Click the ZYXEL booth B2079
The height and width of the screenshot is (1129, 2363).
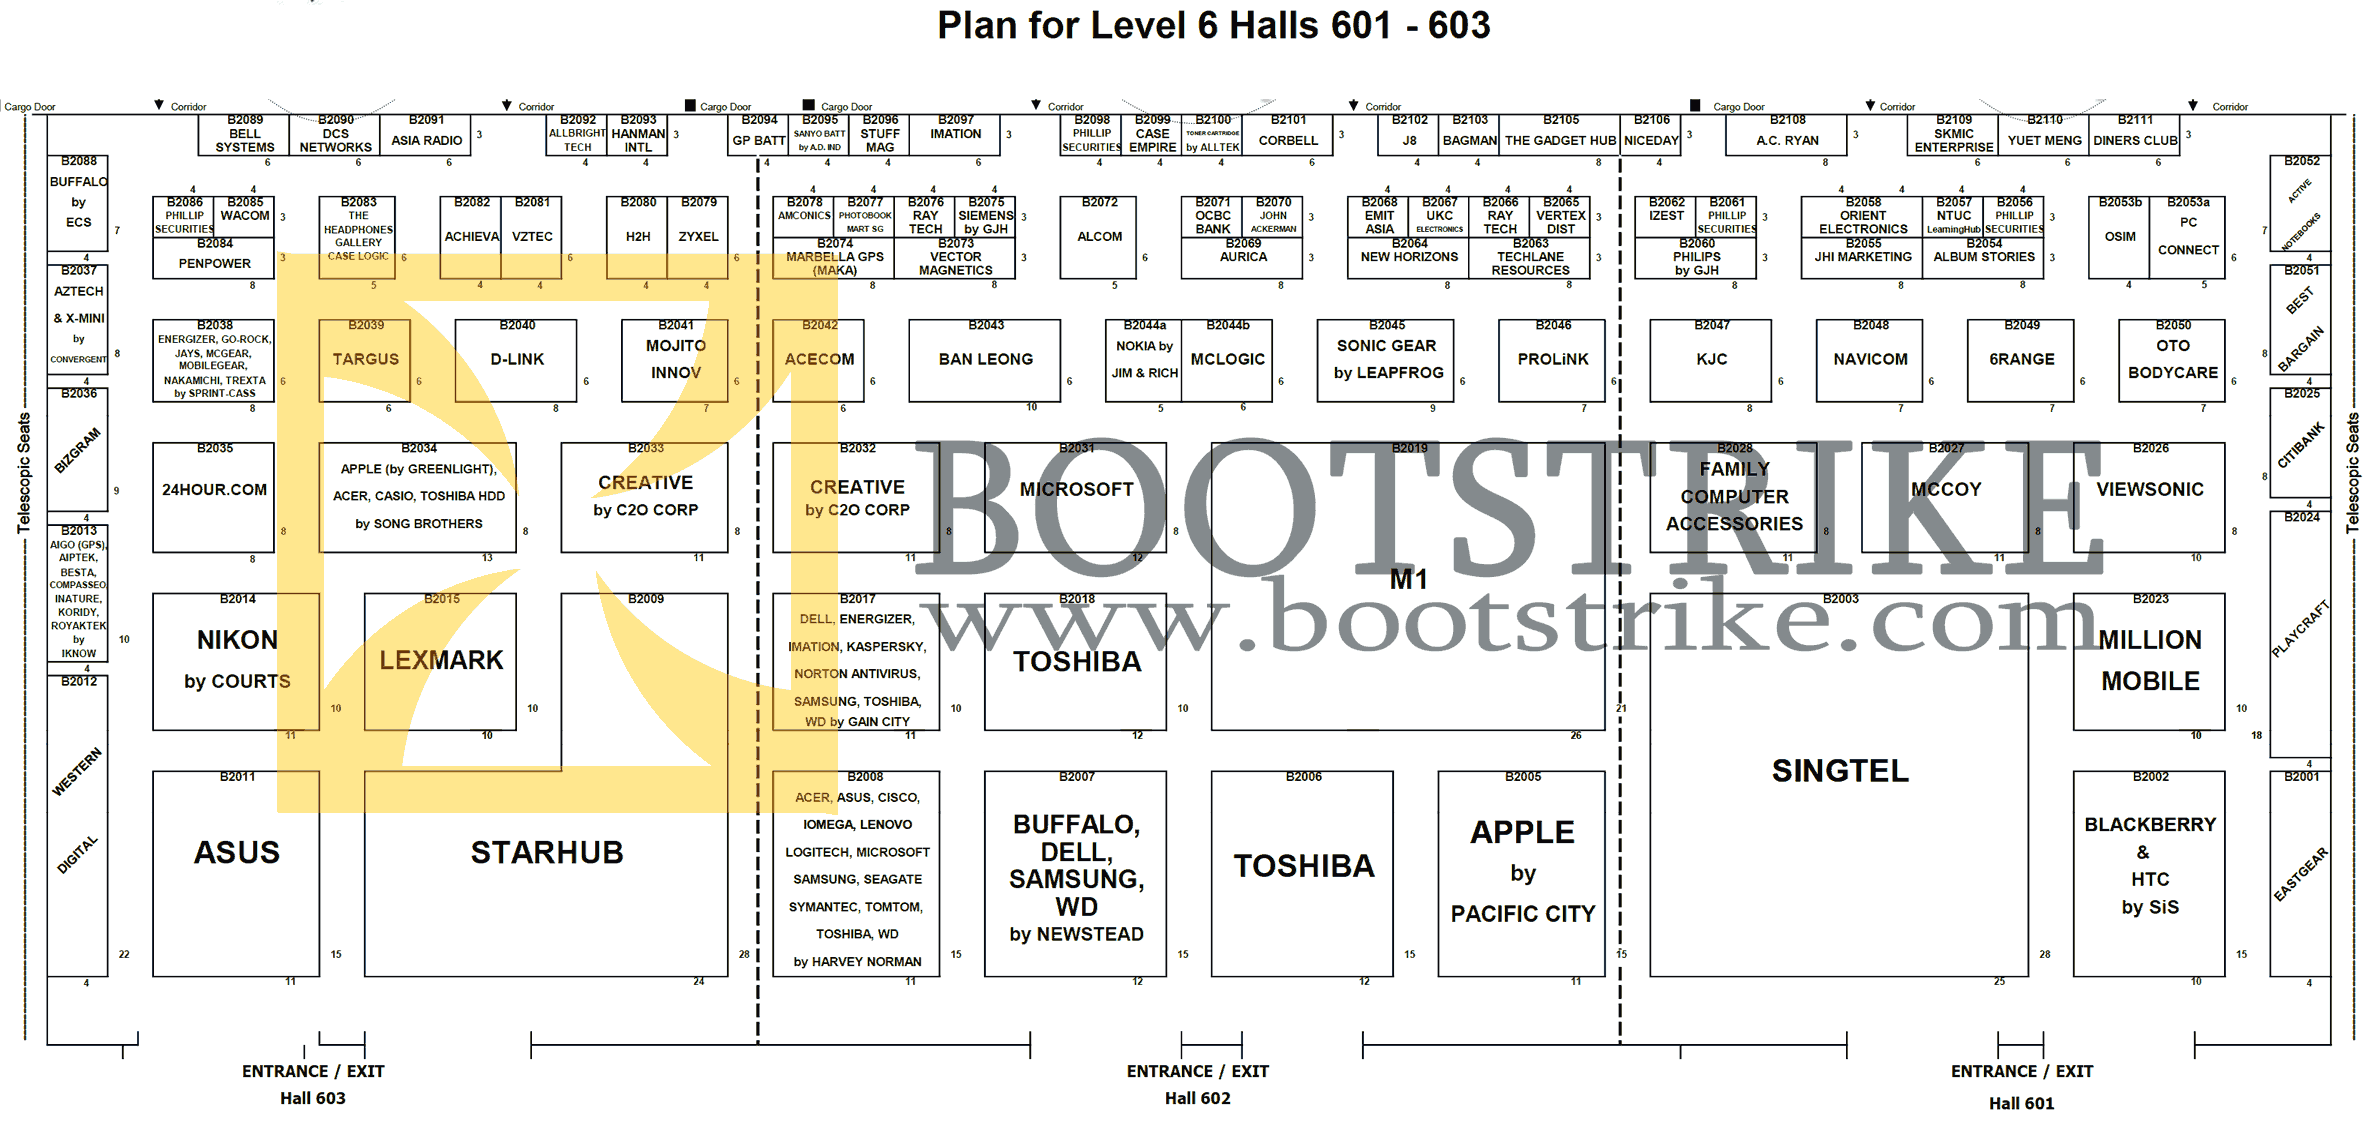point(698,237)
